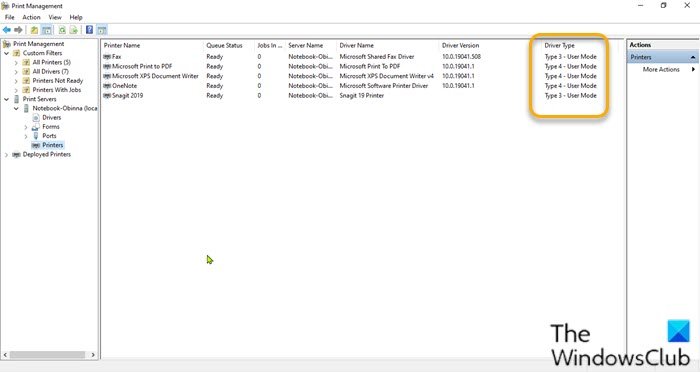Sort by the Jobs In column header
The height and width of the screenshot is (373, 700).
point(270,46)
